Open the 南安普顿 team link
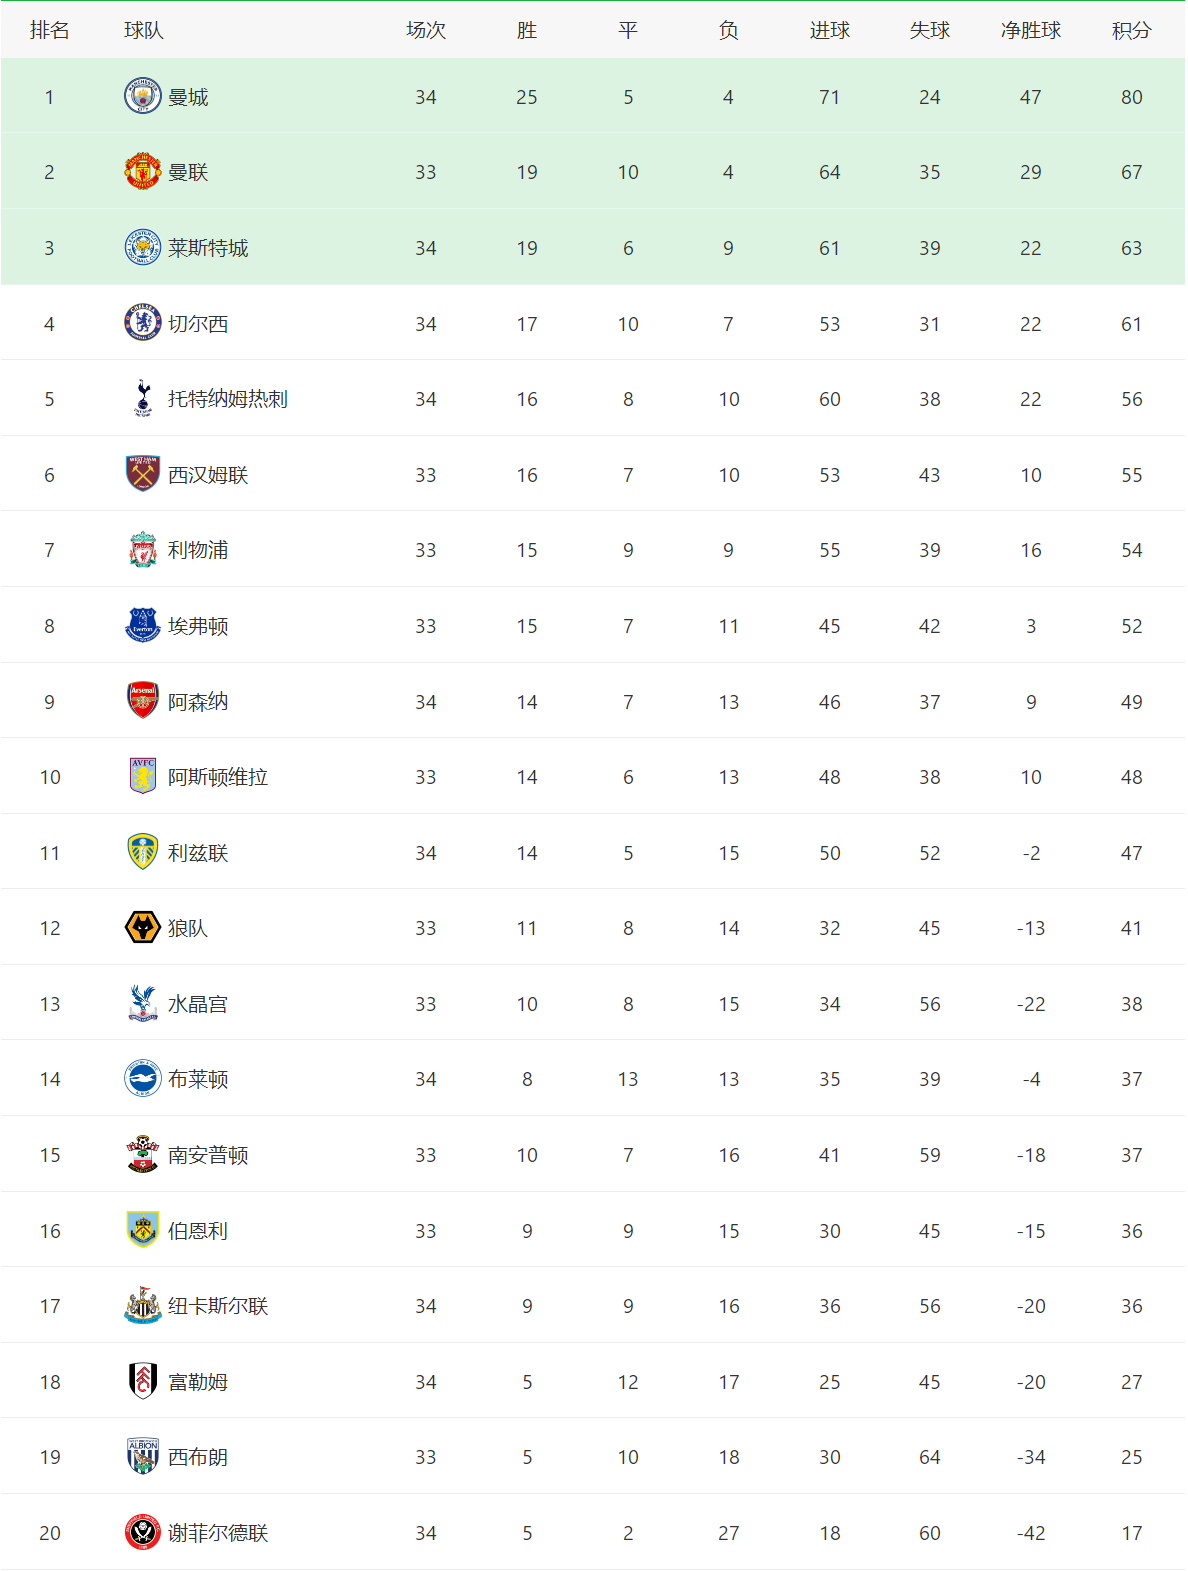The width and height of the screenshot is (1188, 1571). click(x=208, y=1155)
